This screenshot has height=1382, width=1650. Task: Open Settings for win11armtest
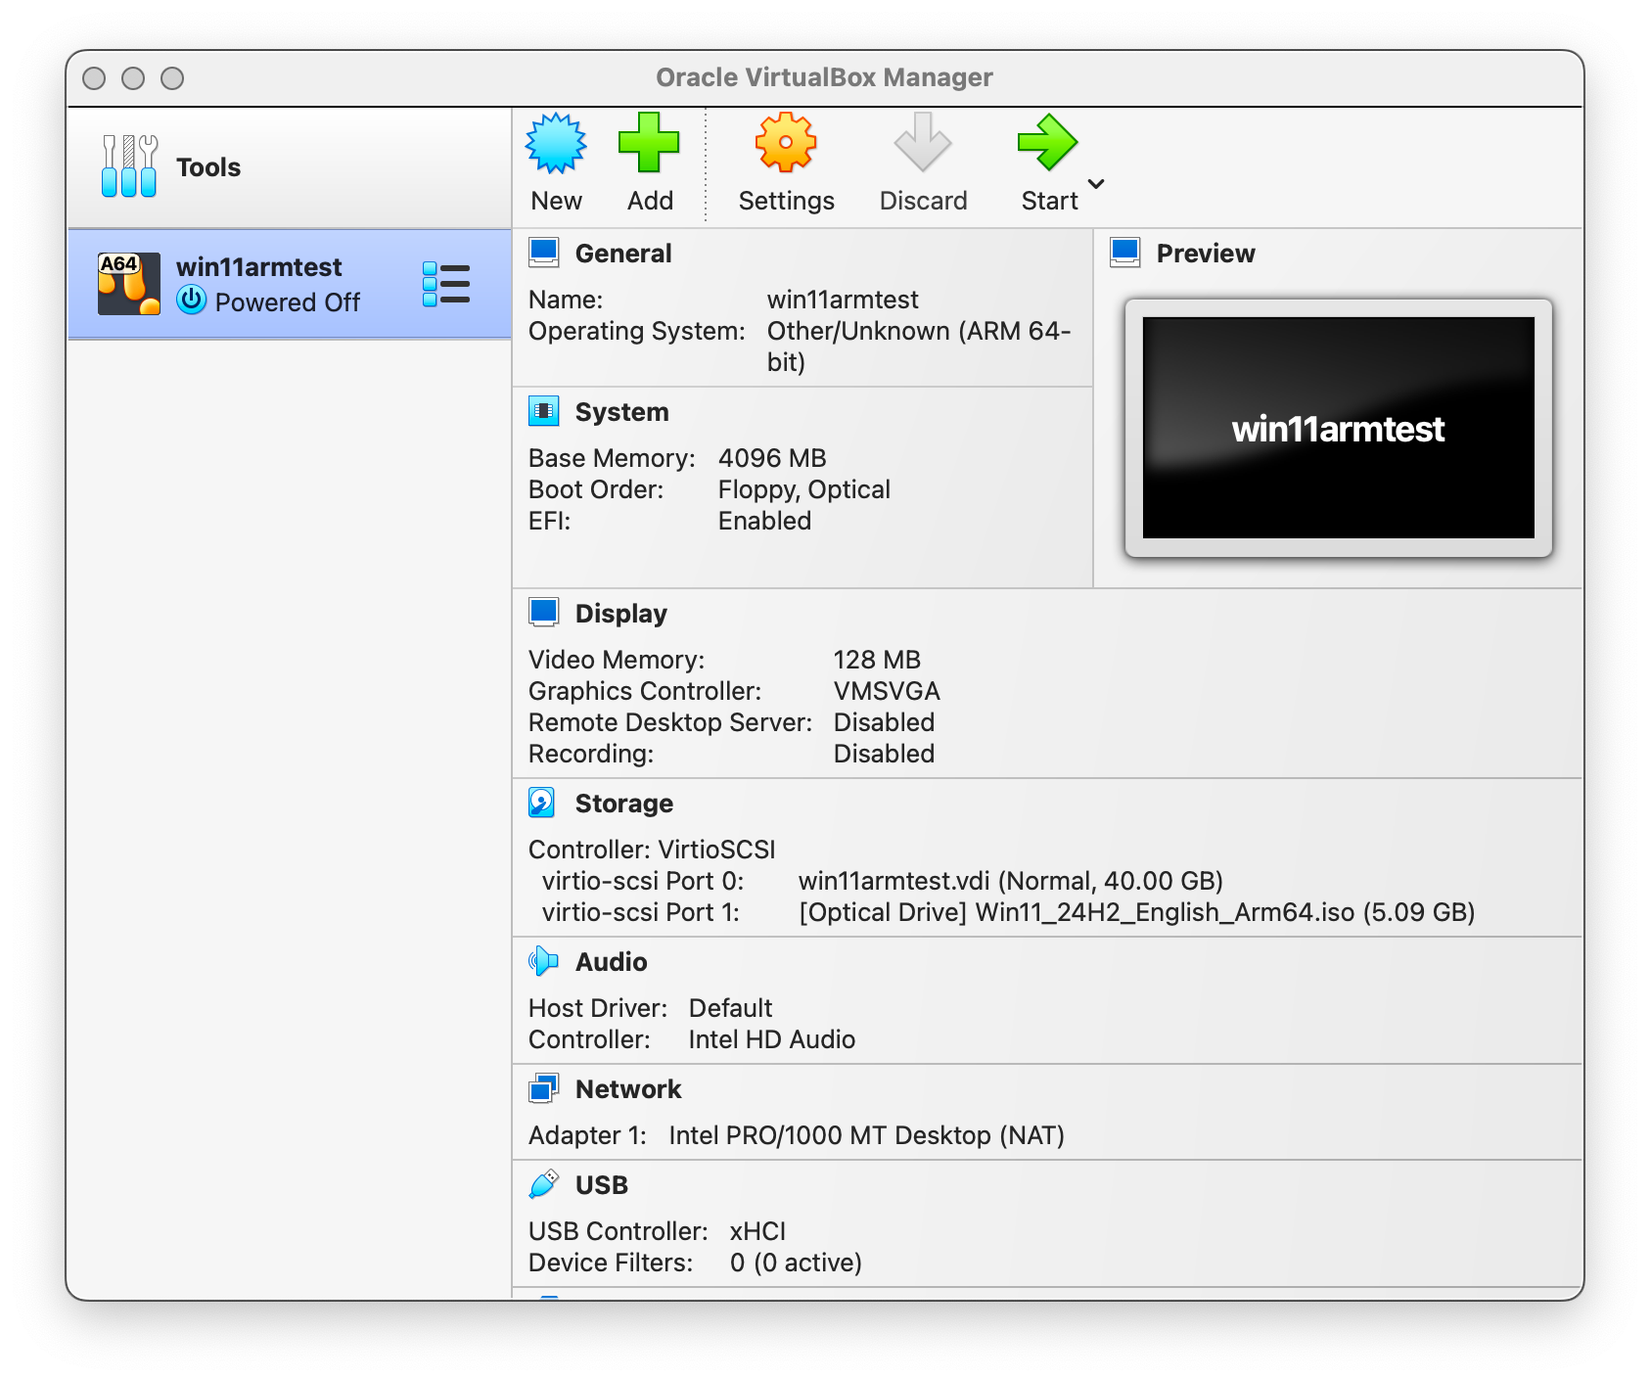pos(786,143)
